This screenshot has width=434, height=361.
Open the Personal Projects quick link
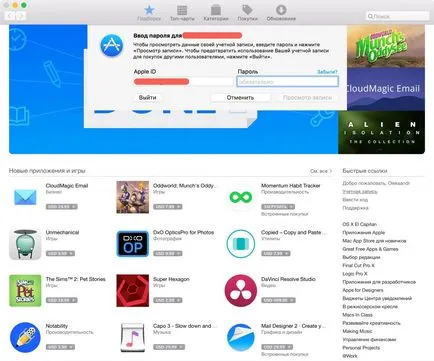[x=361, y=348]
